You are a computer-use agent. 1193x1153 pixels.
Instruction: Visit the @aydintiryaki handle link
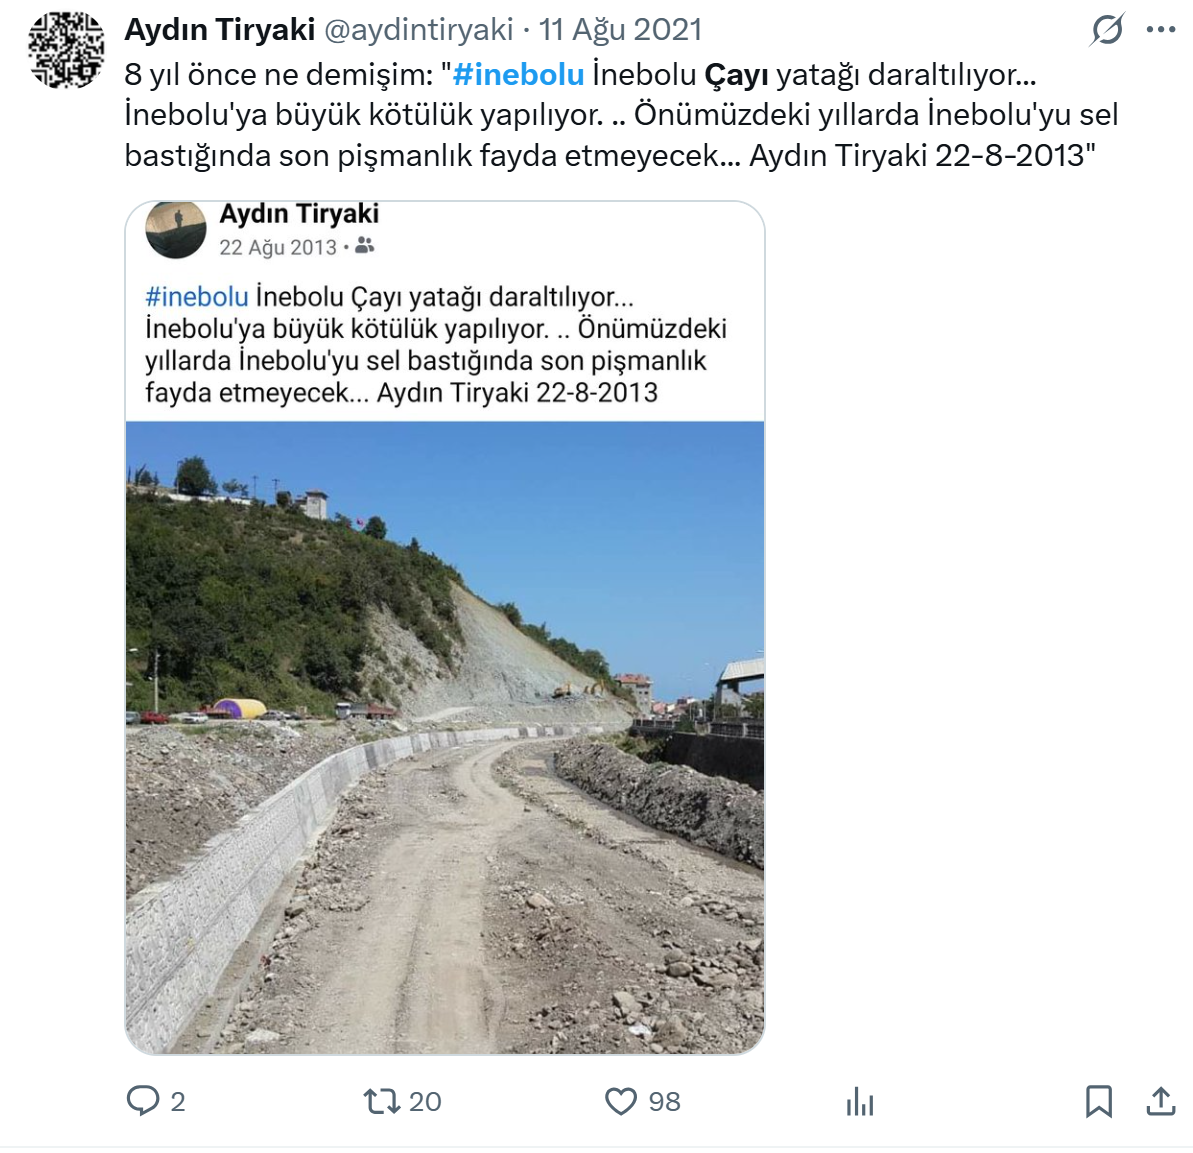pyautogui.click(x=419, y=30)
